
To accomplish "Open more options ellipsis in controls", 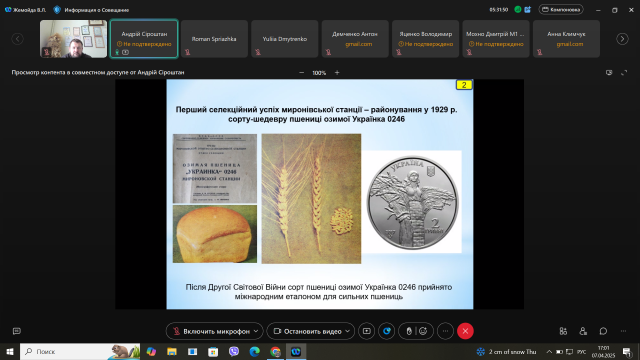I will coord(445,331).
